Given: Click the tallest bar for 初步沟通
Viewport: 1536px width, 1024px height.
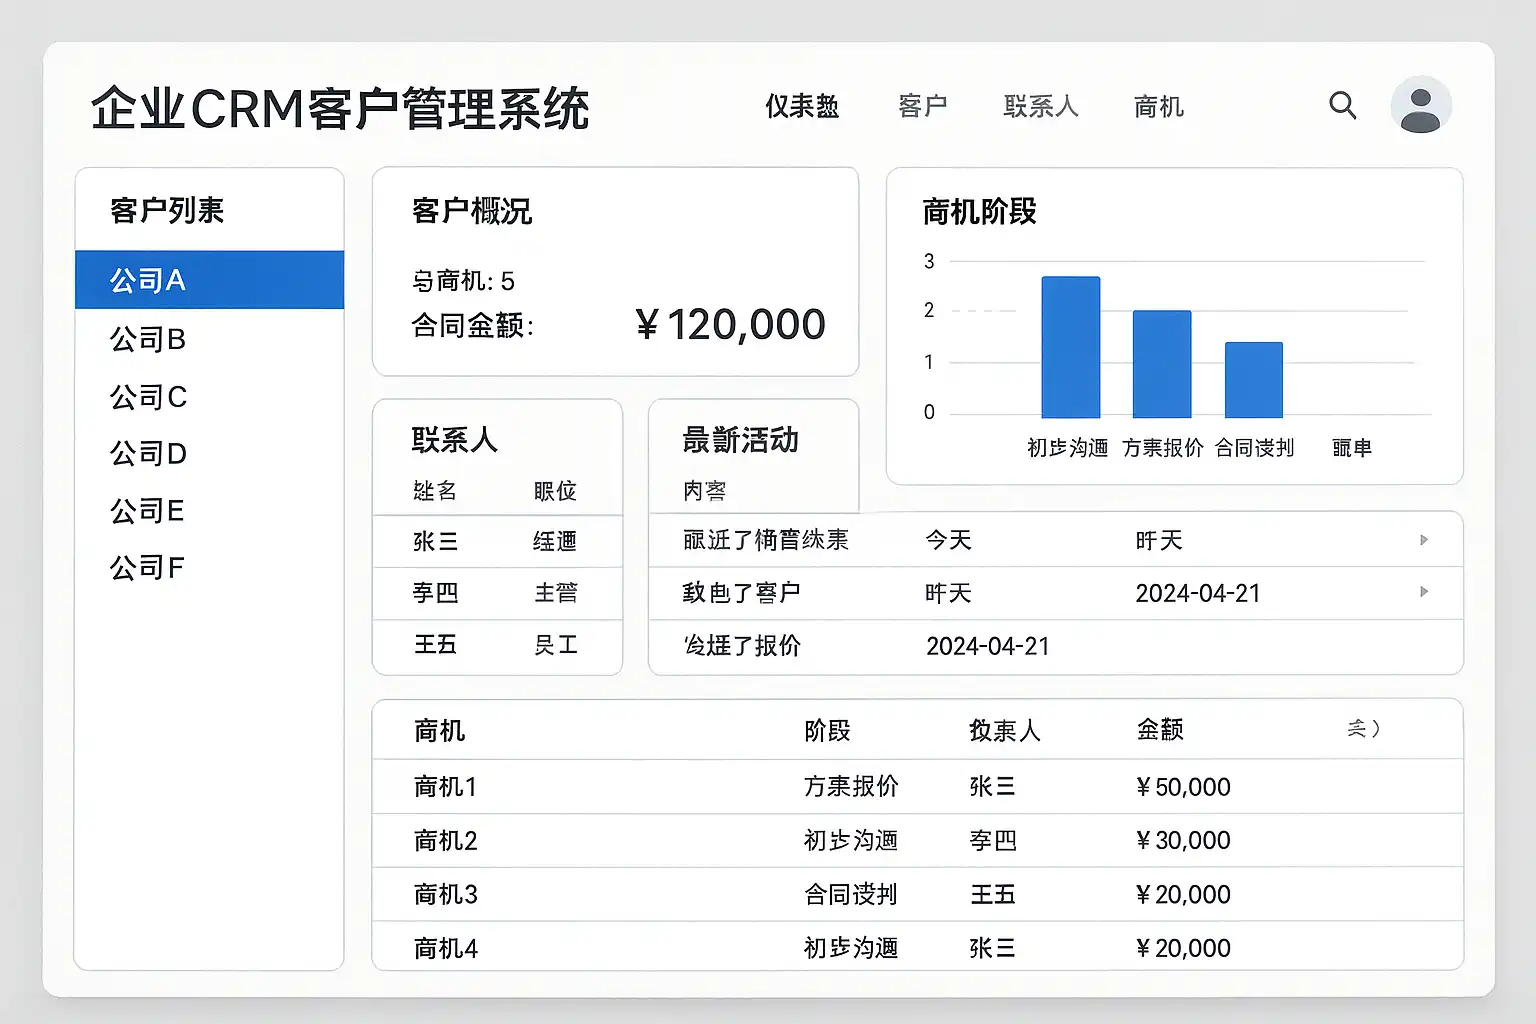Looking at the screenshot, I should click(x=1070, y=347).
